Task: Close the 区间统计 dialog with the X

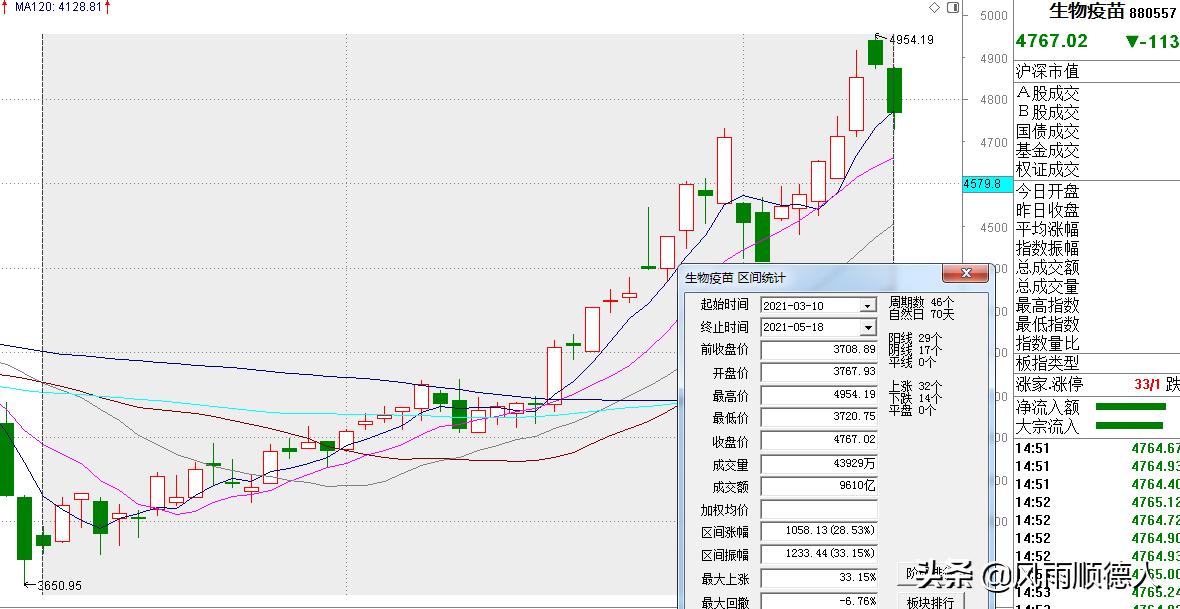Action: click(966, 273)
